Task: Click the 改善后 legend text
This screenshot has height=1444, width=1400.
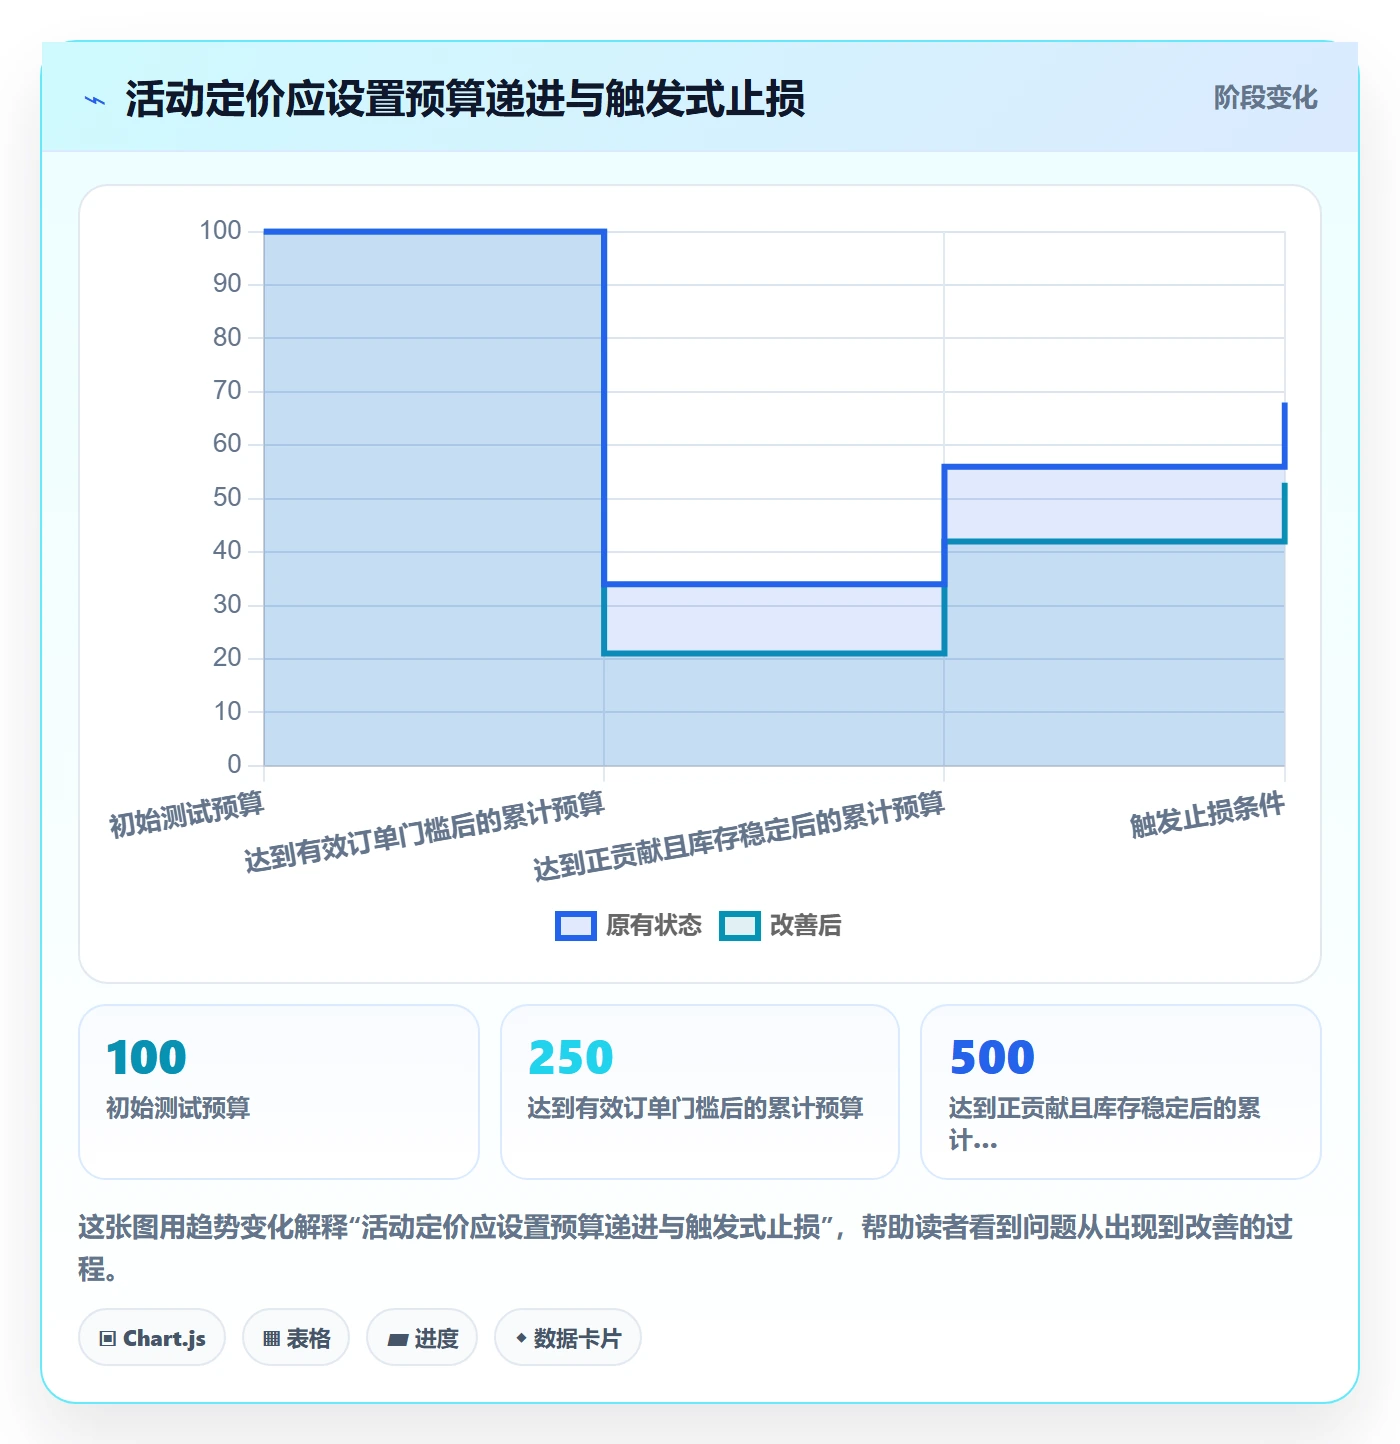Action: pos(805,926)
